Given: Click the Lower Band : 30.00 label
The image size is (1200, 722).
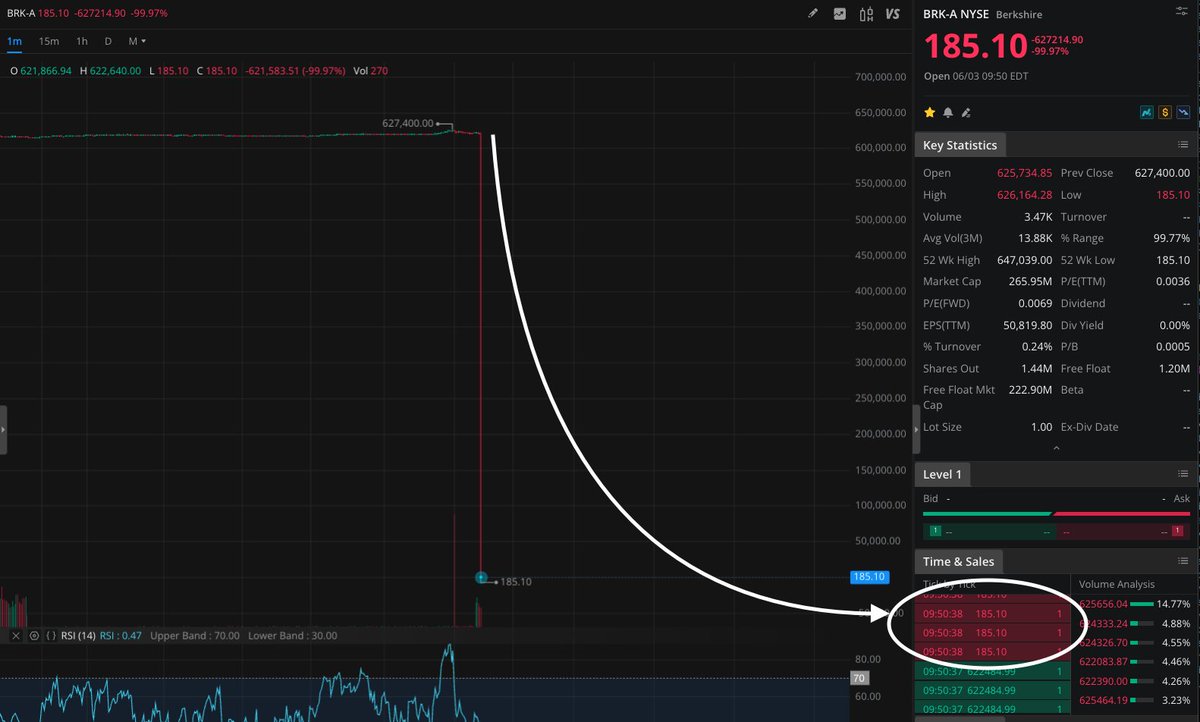Looking at the screenshot, I should click(x=293, y=636).
